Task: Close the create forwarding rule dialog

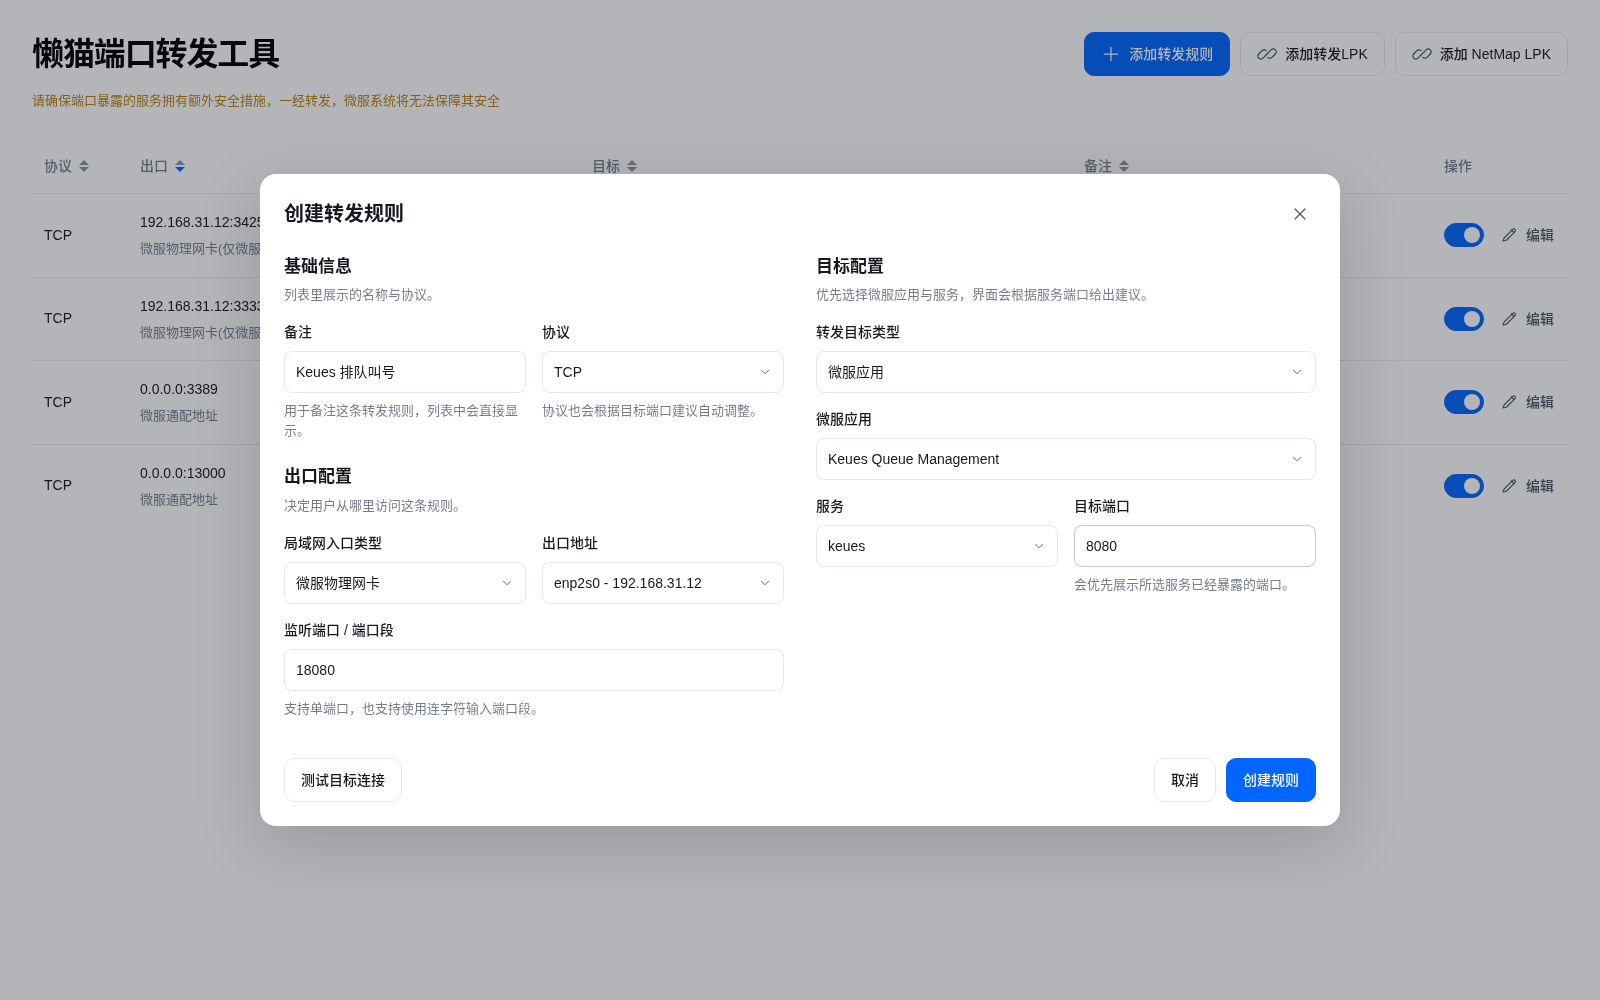Action: click(1300, 214)
